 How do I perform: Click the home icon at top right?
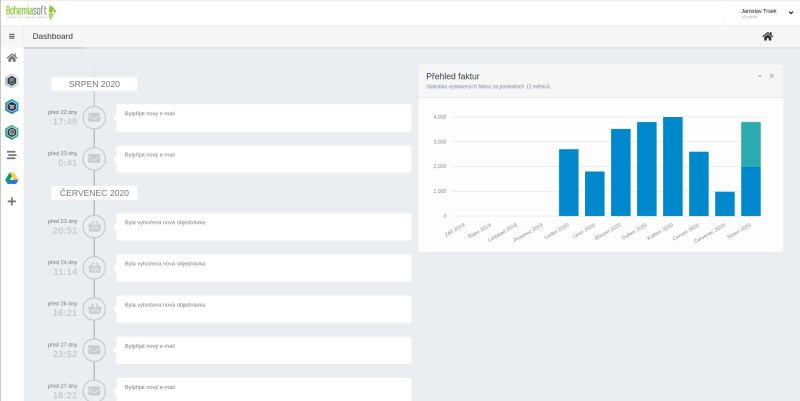click(x=767, y=37)
